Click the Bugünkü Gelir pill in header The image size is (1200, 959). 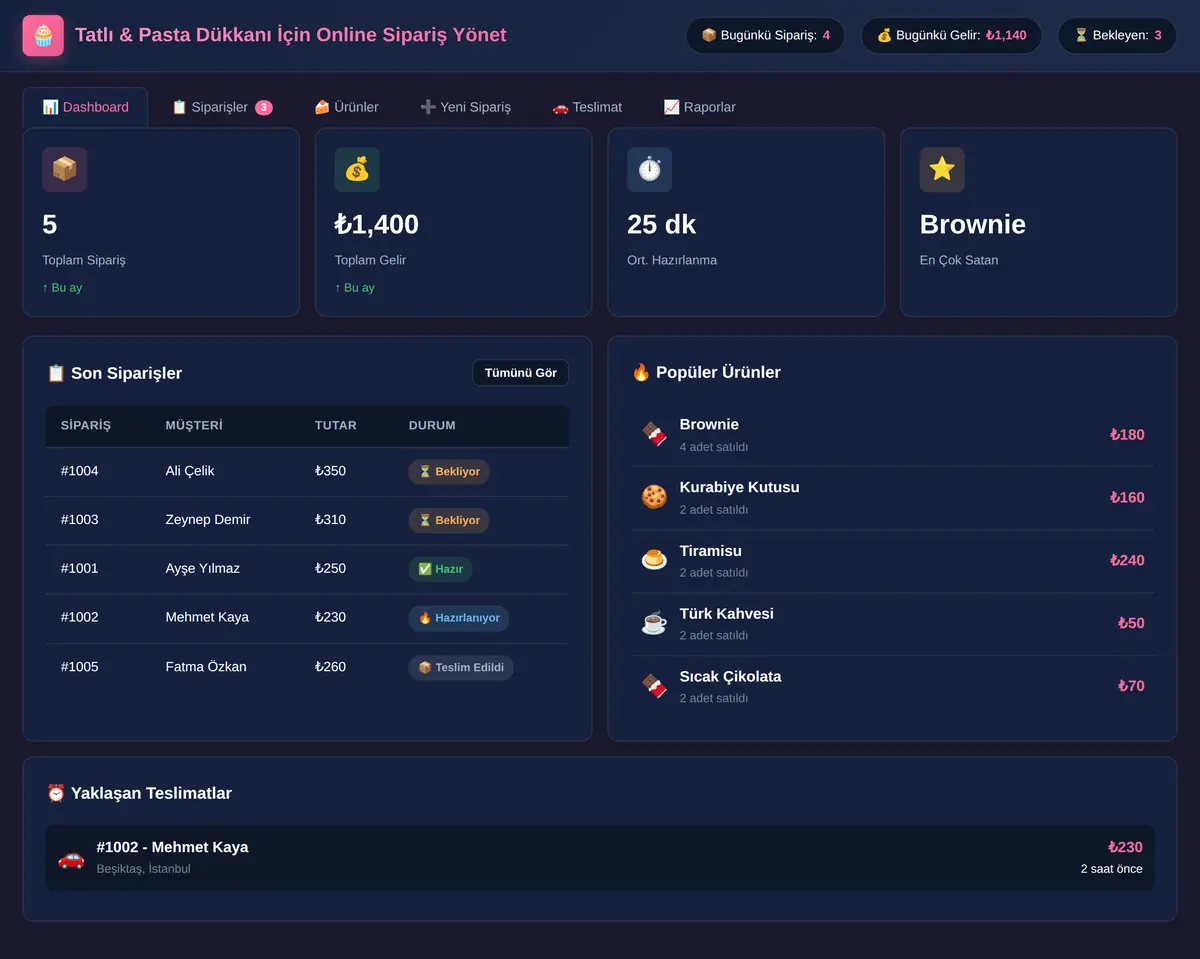(951, 35)
